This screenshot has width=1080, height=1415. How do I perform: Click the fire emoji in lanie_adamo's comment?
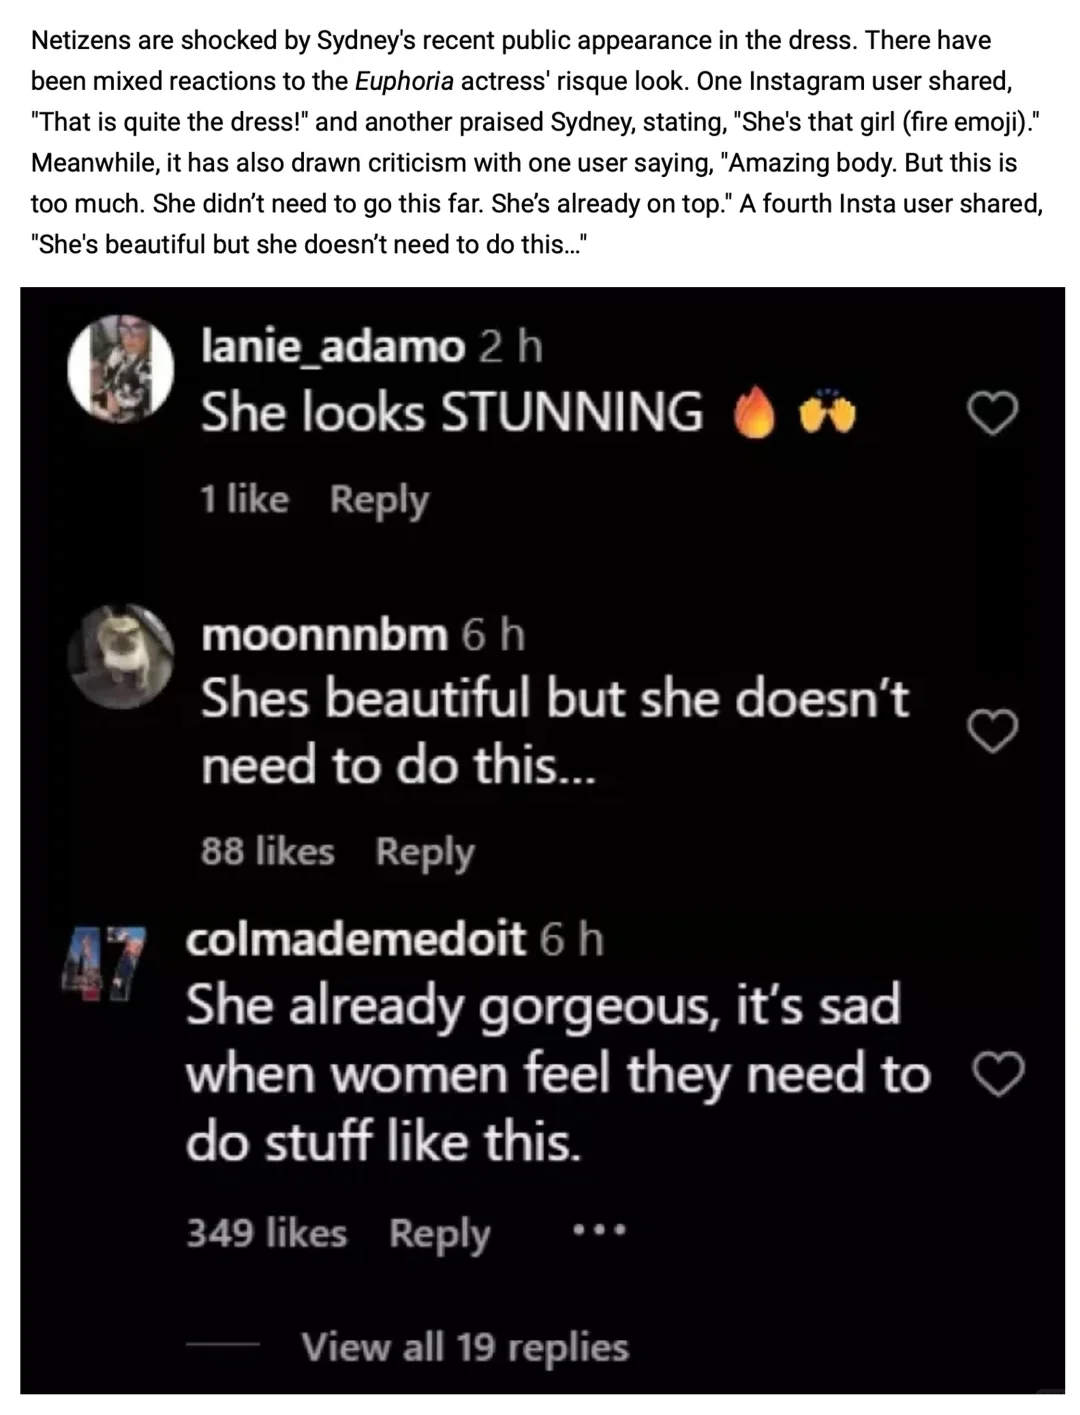[x=755, y=413]
